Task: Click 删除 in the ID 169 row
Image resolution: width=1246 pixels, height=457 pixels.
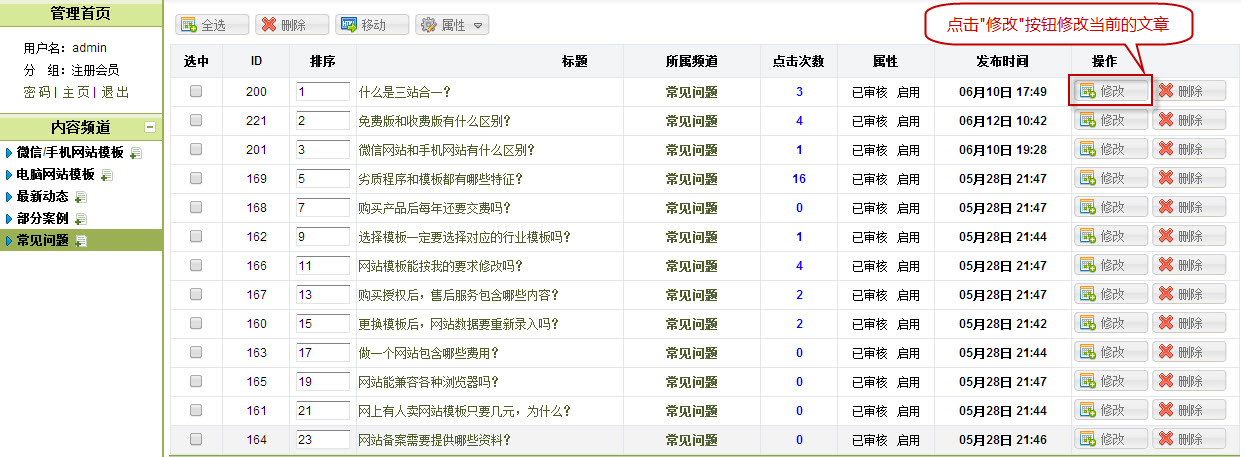Action: (x=1189, y=178)
